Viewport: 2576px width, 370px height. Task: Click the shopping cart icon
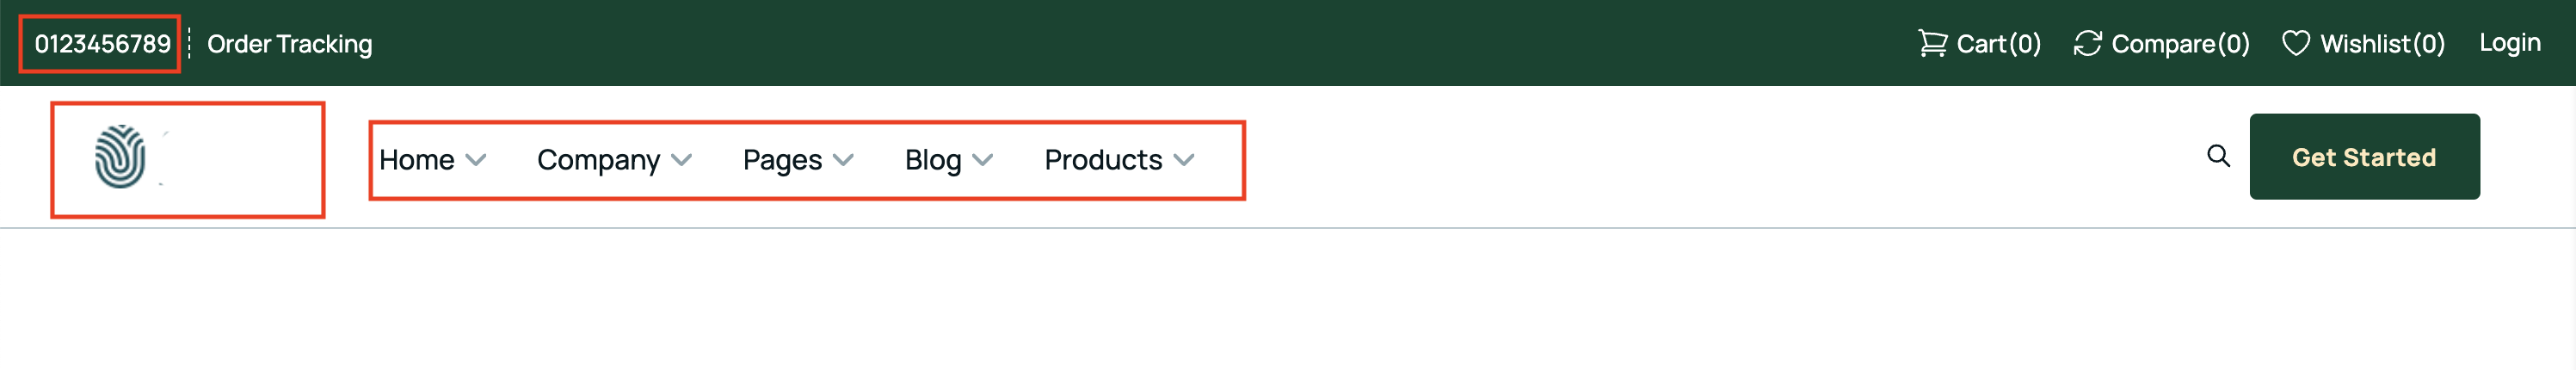(1932, 43)
